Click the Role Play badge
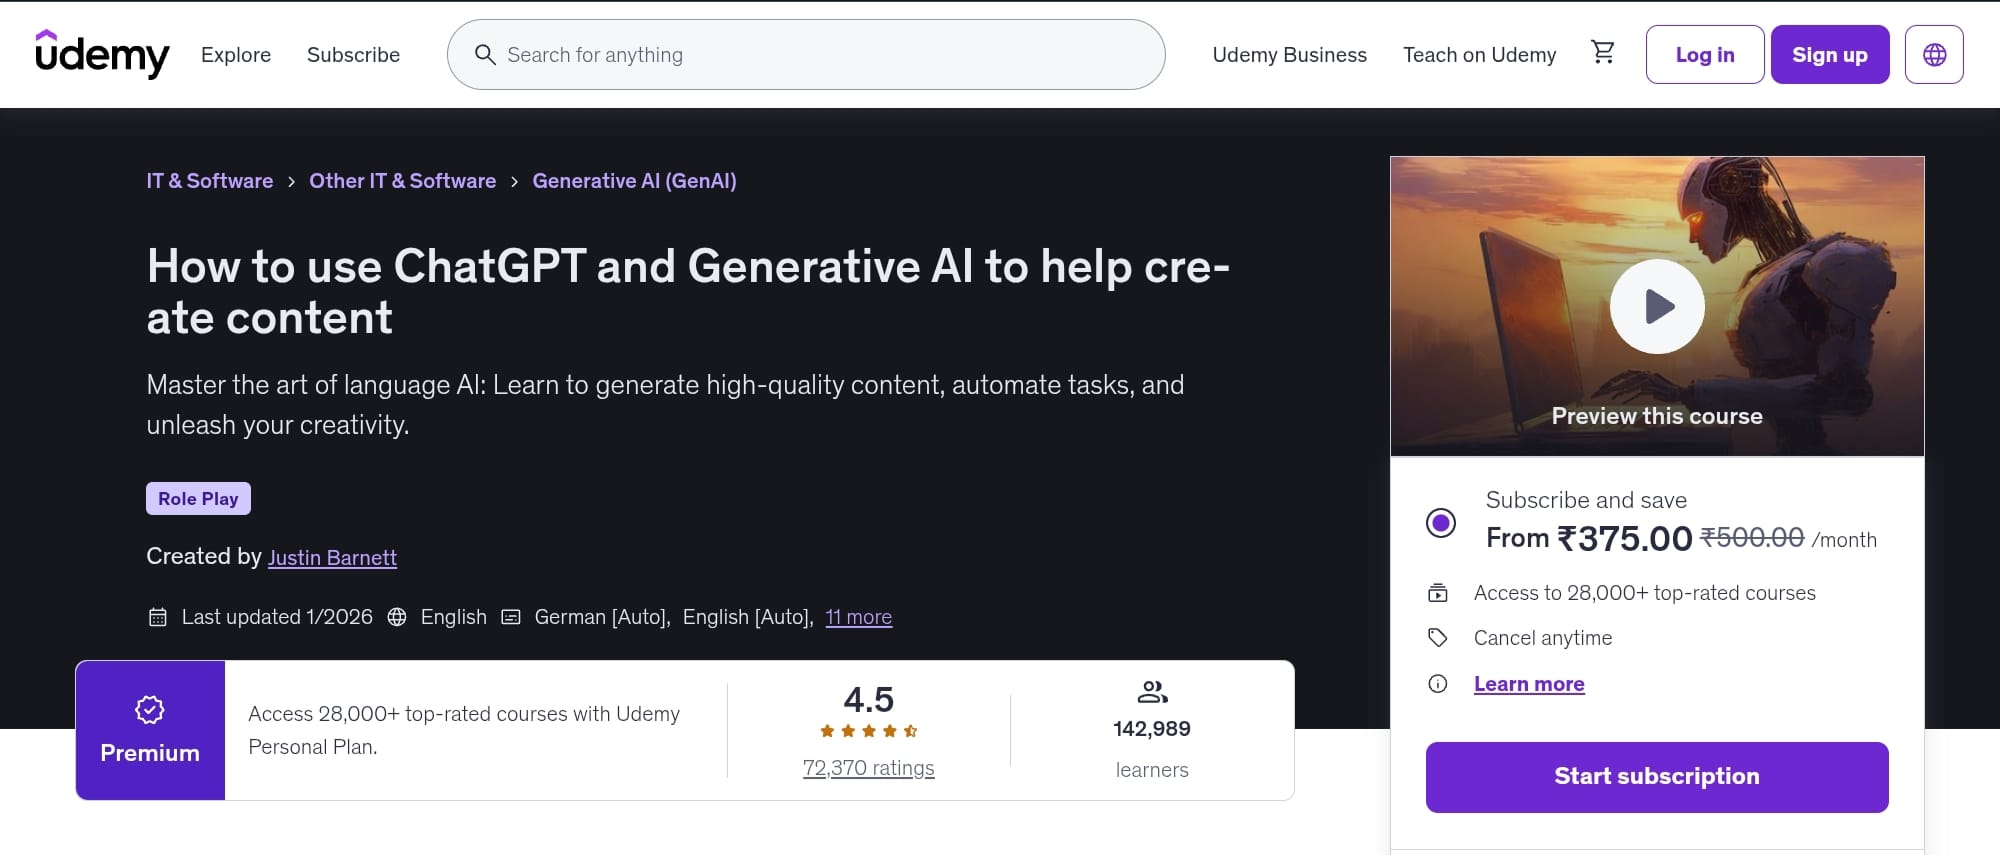The width and height of the screenshot is (2000, 855). 198,498
